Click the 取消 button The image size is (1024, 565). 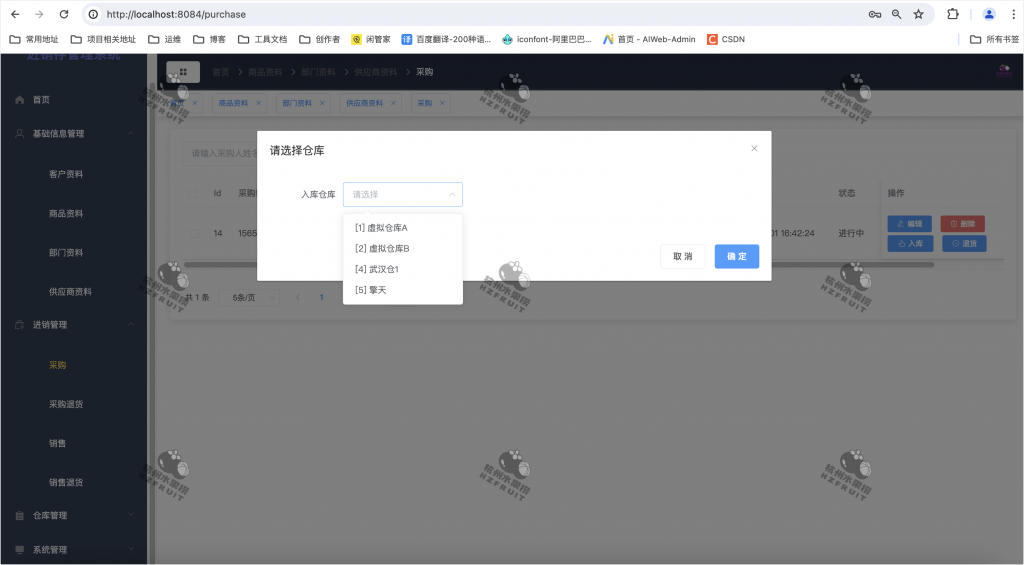(x=682, y=256)
